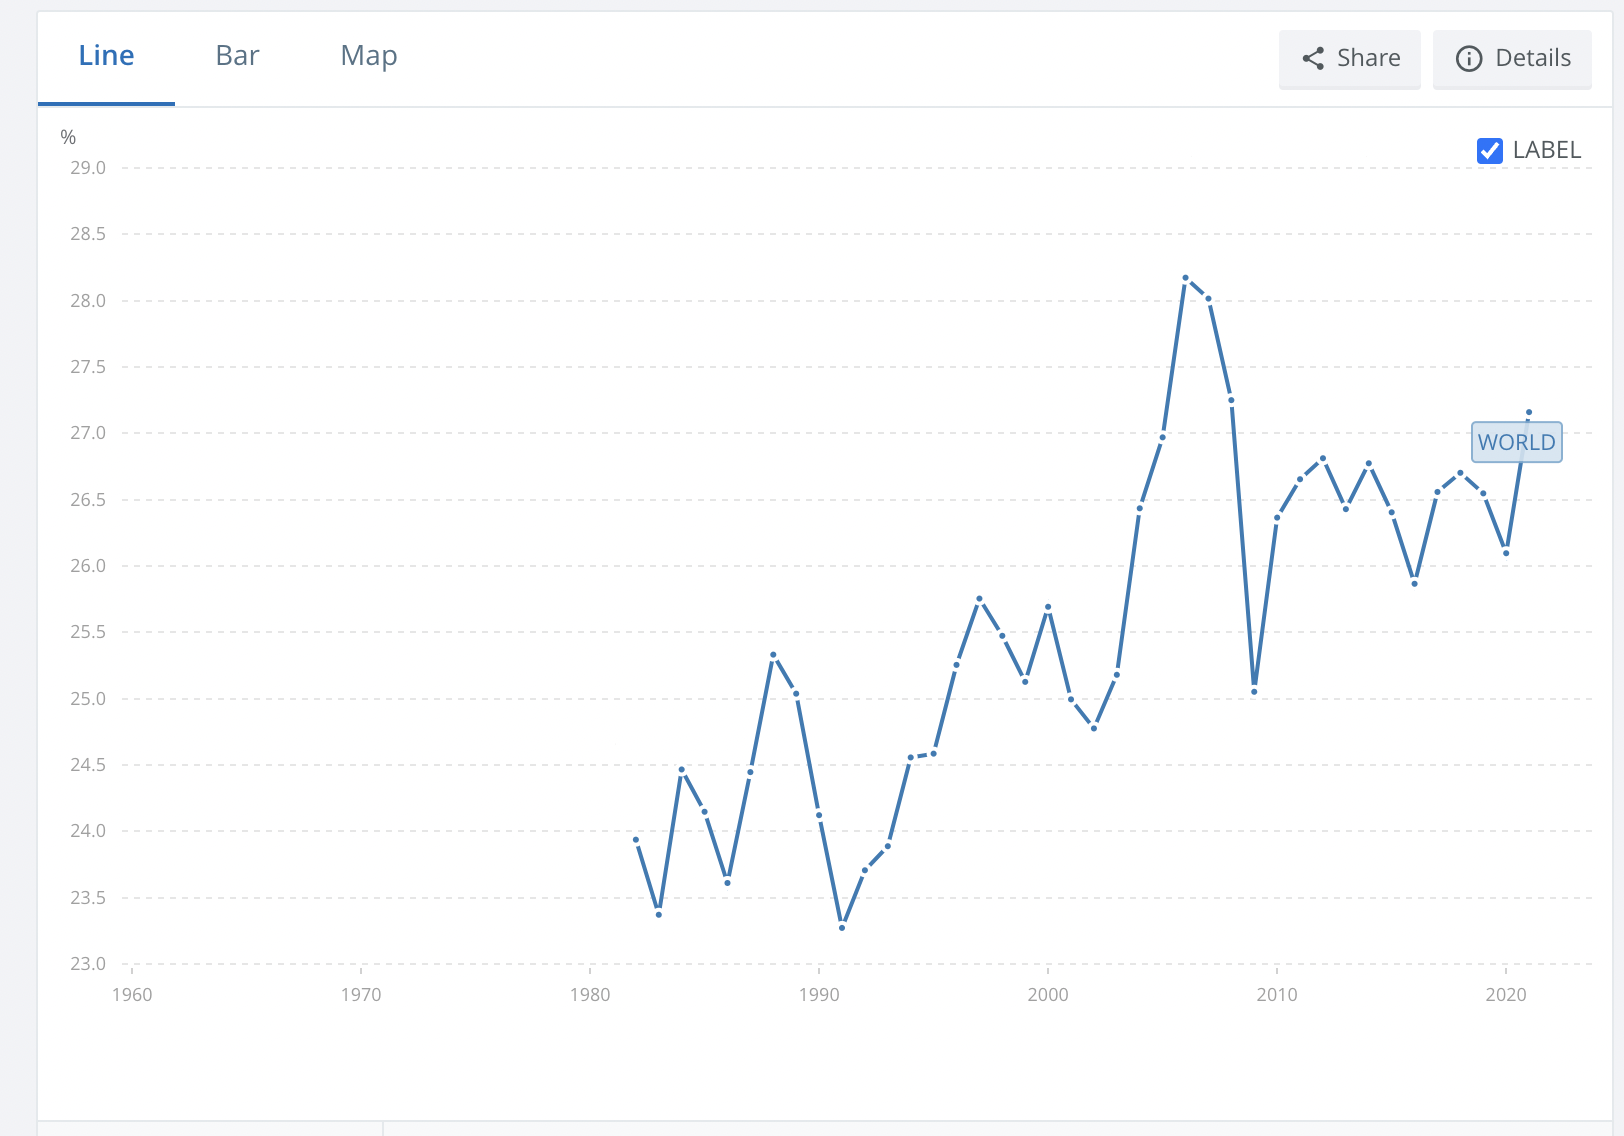Click the share icon in Share button

pos(1313,59)
